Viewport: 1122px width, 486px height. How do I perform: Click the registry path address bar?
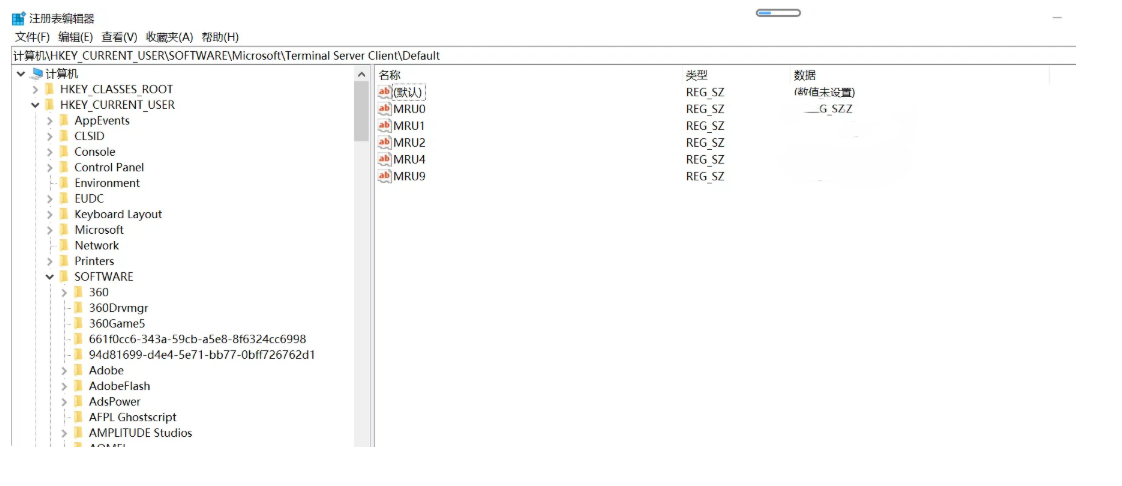[540, 56]
